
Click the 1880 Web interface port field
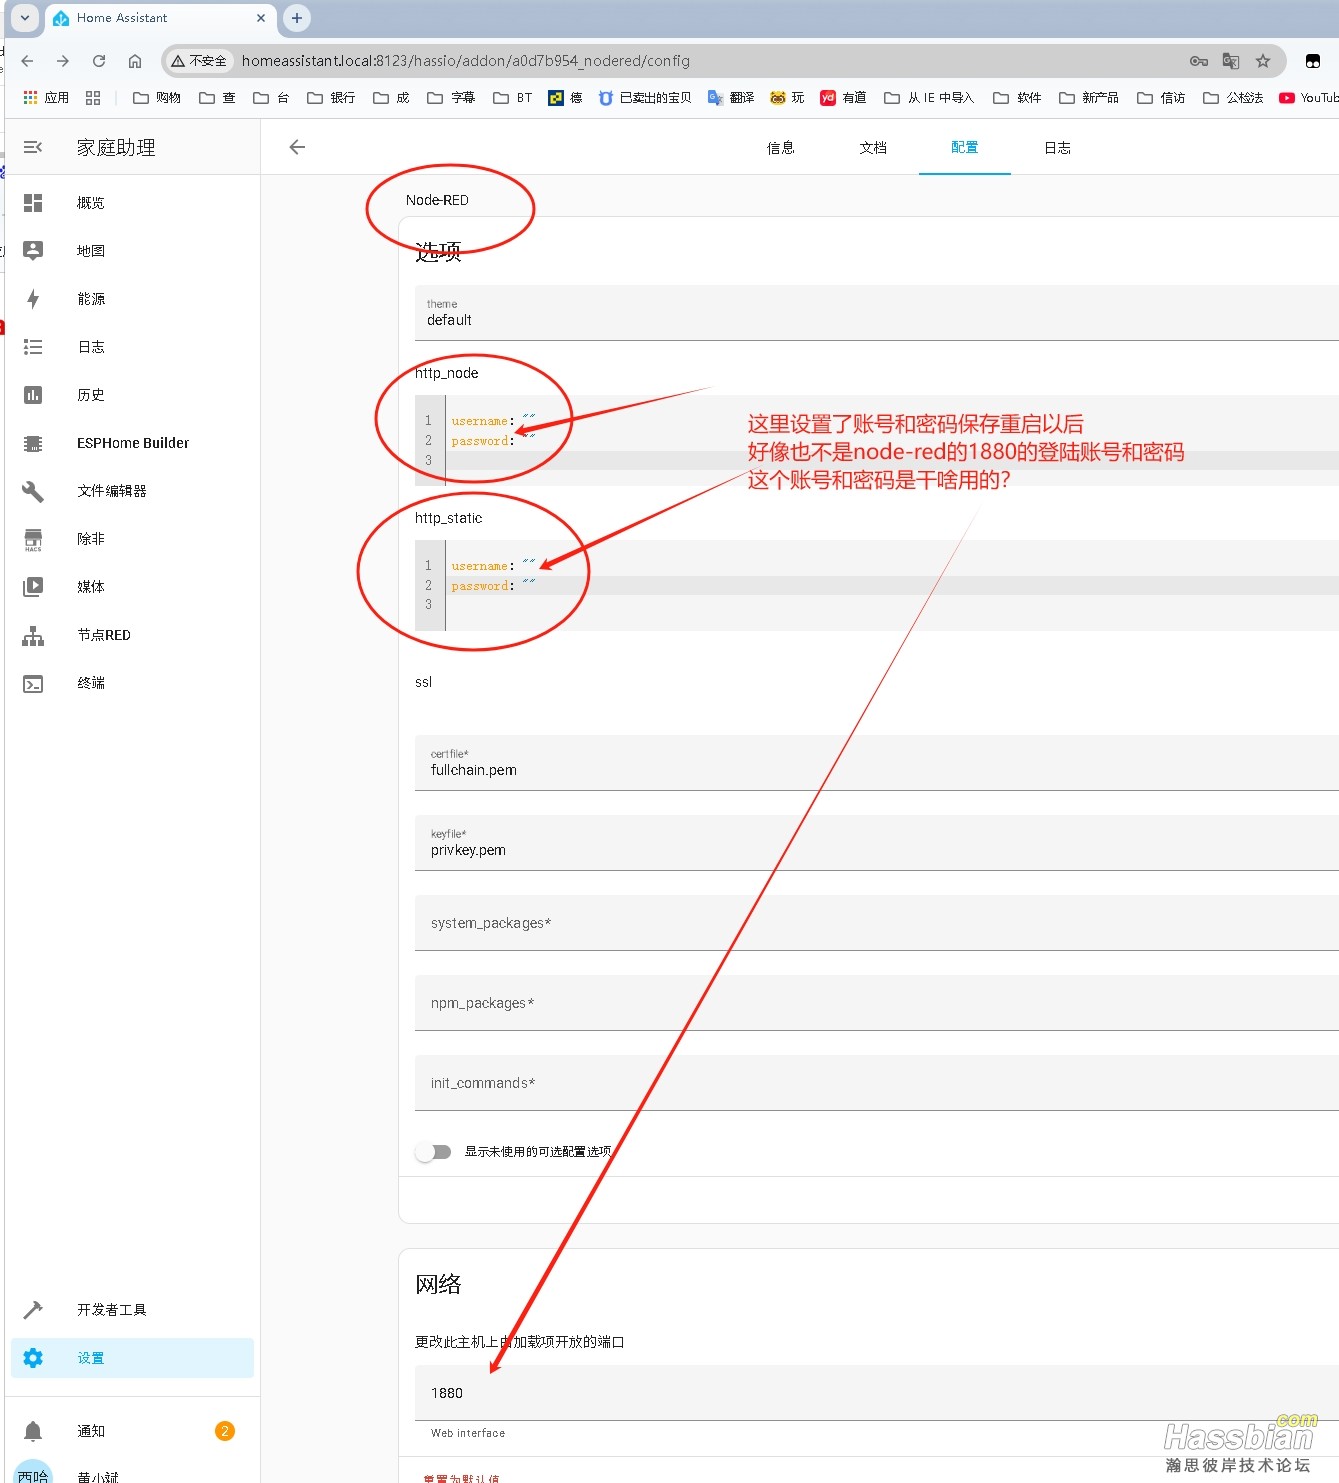click(x=877, y=1393)
